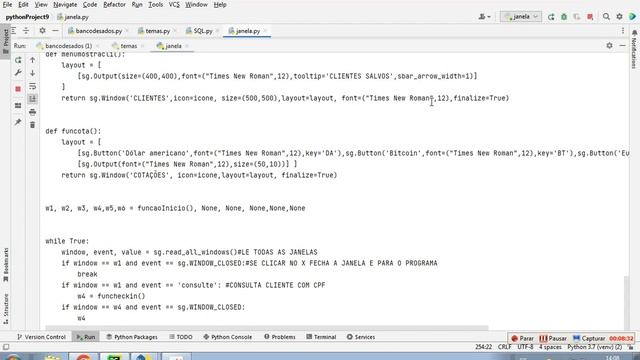Open the Help menu
The height and width of the screenshot is (360, 640).
point(220,5)
